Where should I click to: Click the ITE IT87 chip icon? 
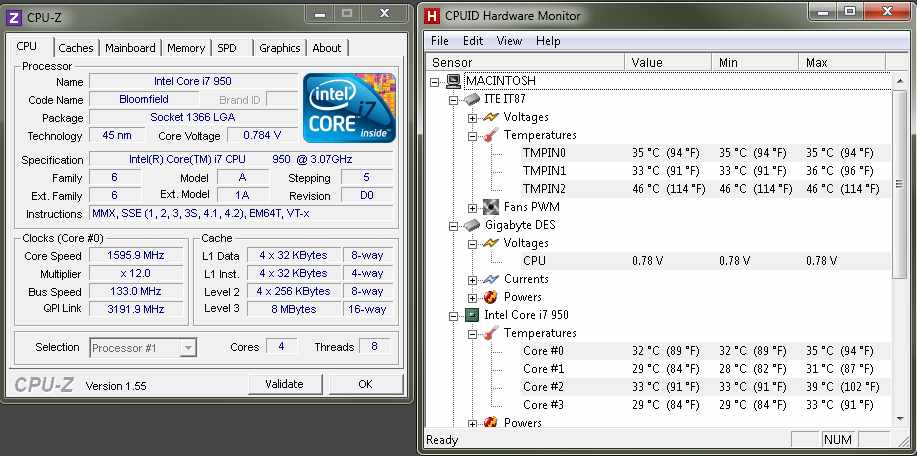[472, 99]
